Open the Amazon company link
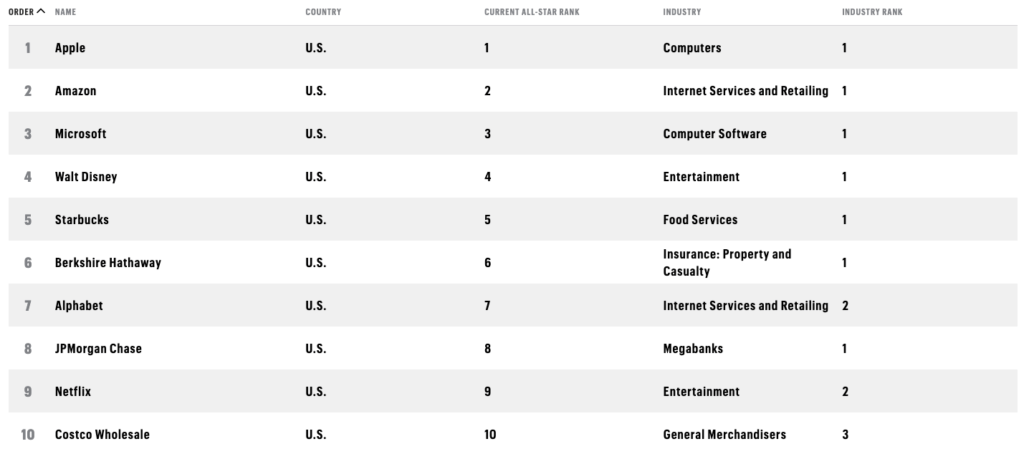The height and width of the screenshot is (459, 1024). pyautogui.click(x=75, y=91)
